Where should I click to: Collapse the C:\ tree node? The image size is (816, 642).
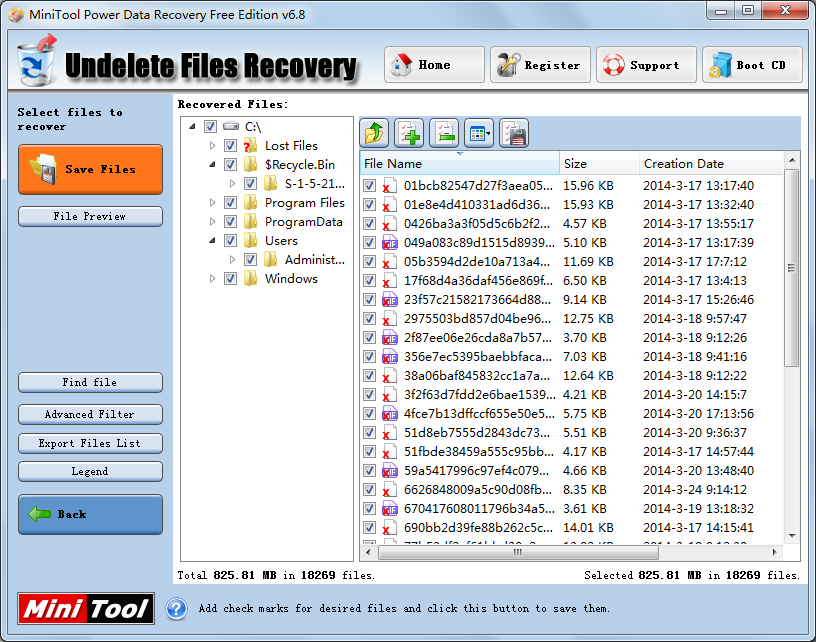193,126
